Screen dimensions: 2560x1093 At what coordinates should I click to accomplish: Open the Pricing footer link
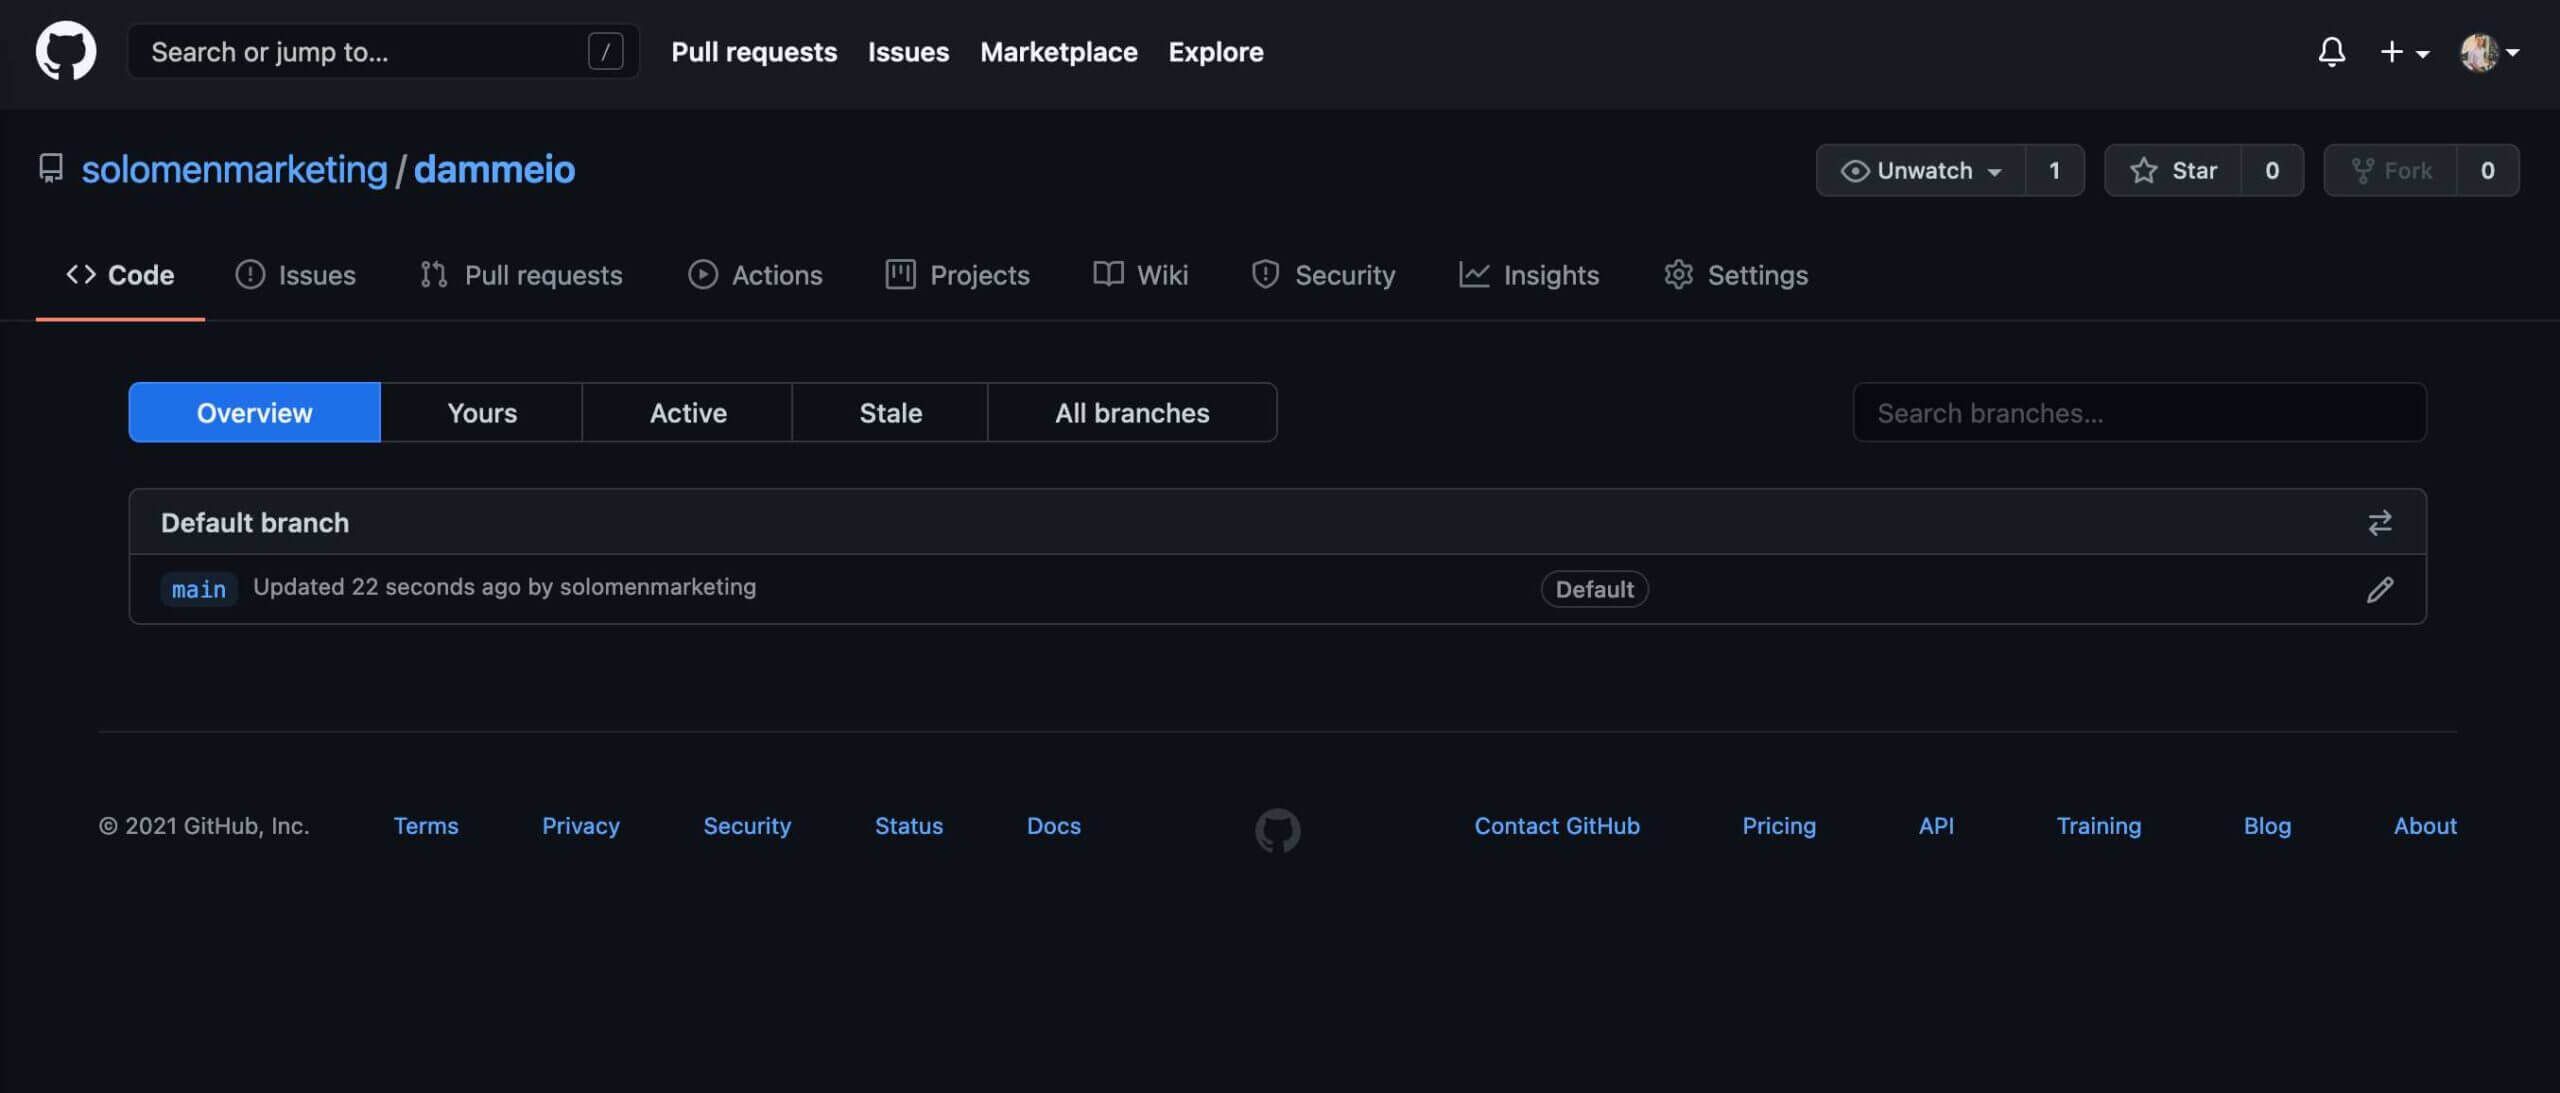pyautogui.click(x=1778, y=826)
